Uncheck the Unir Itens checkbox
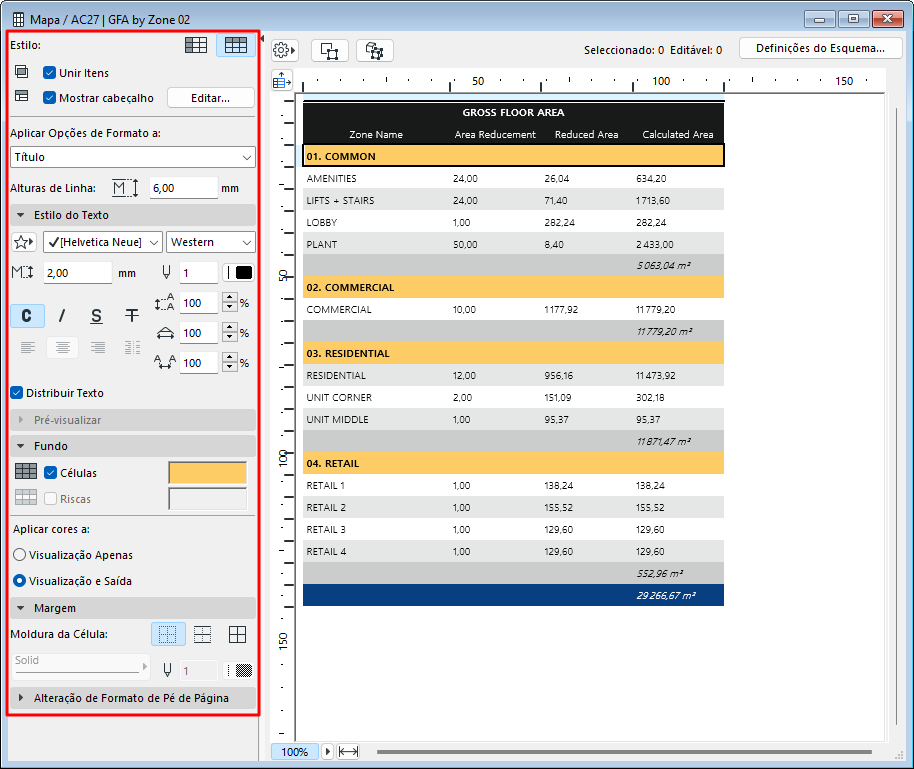Image resolution: width=914 pixels, height=769 pixels. tap(50, 73)
